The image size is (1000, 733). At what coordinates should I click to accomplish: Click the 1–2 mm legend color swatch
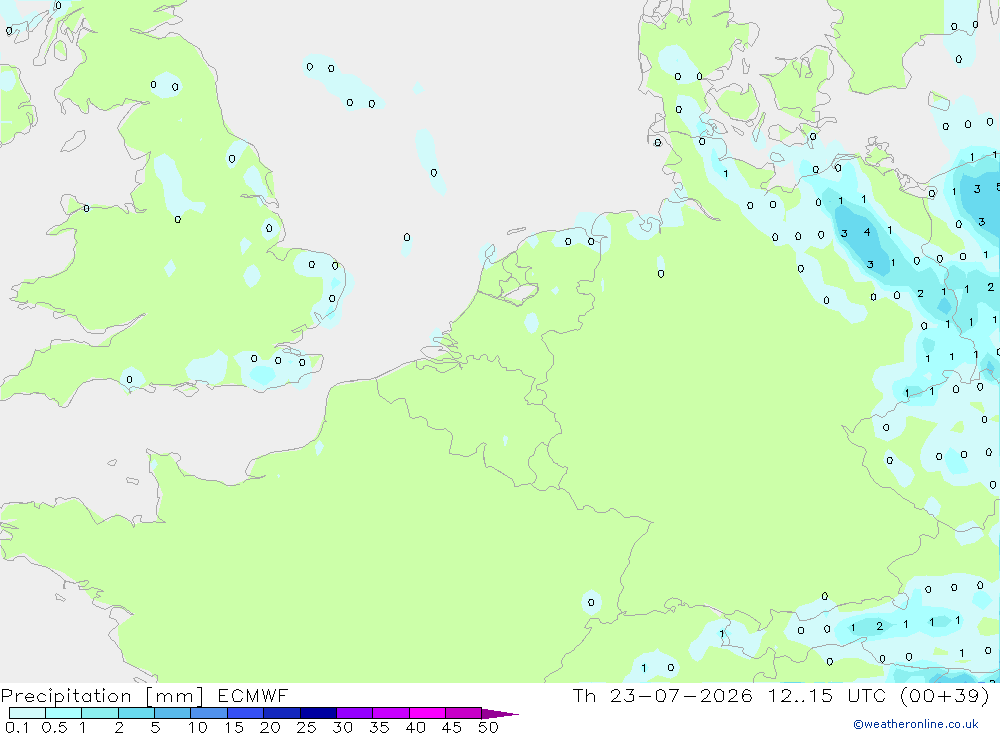pyautogui.click(x=100, y=713)
